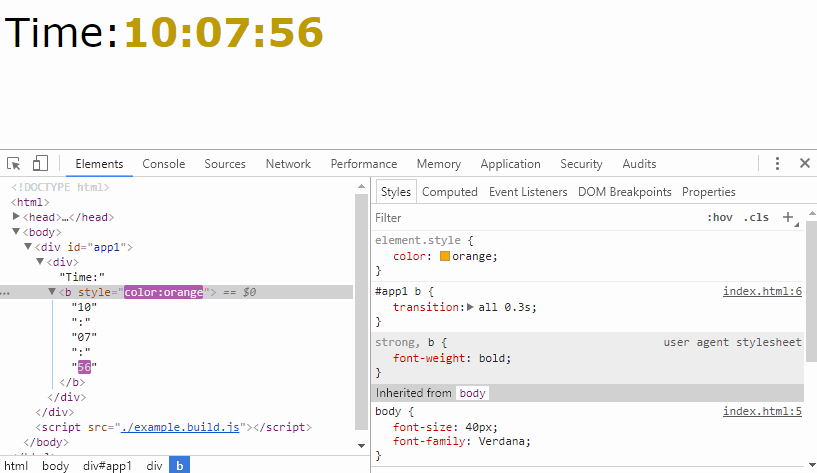Toggle the .cls element classes button
This screenshot has height=473, width=817.
pos(756,217)
